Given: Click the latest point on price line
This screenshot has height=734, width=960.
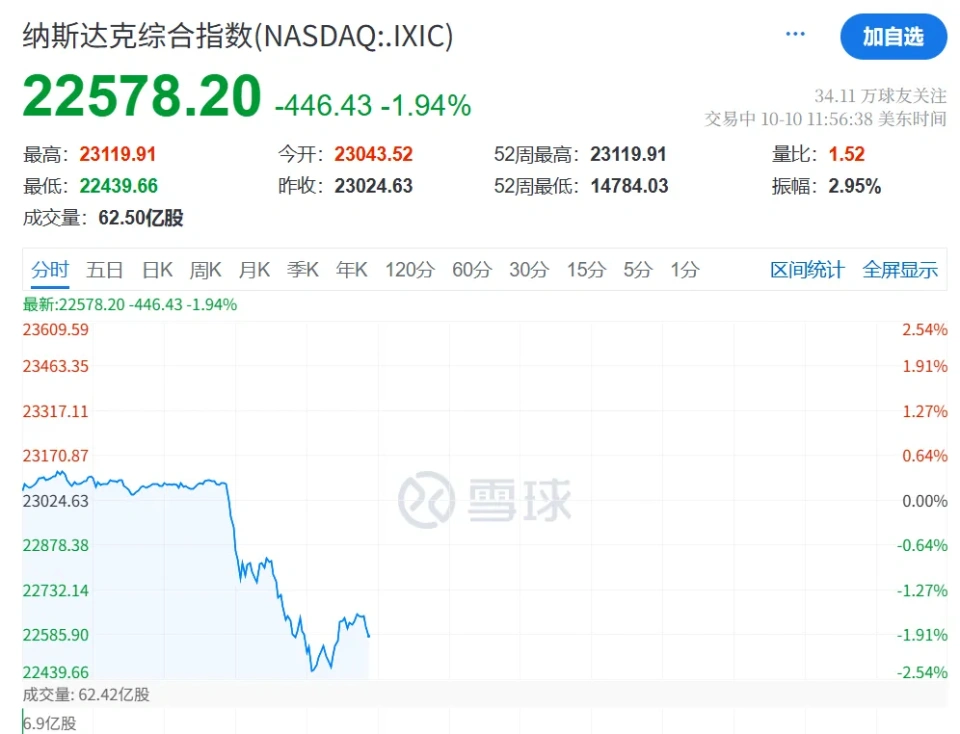Looking at the screenshot, I should pyautogui.click(x=369, y=636).
